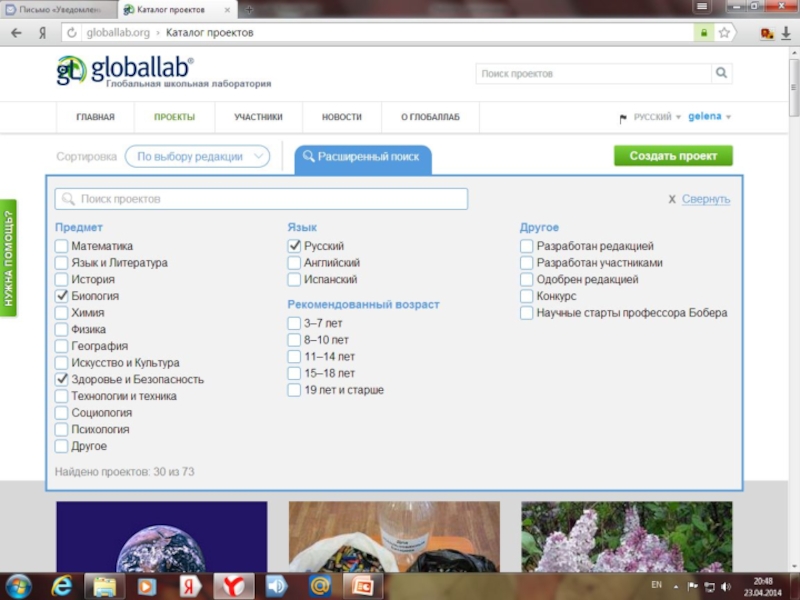Reload the page with the refresh icon
800x600 pixels.
point(72,33)
